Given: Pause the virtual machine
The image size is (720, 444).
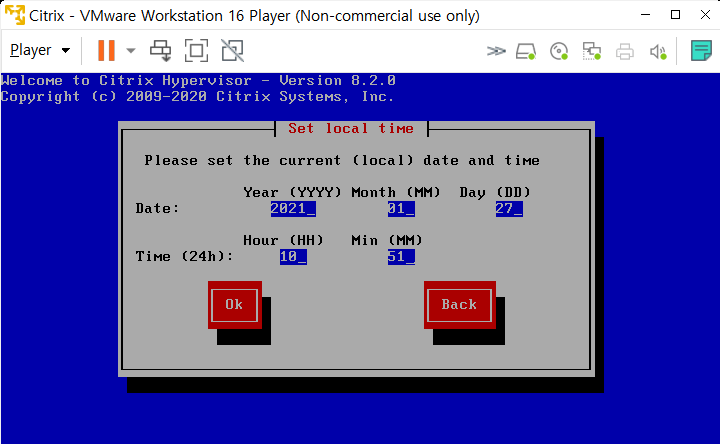Looking at the screenshot, I should coord(106,51).
